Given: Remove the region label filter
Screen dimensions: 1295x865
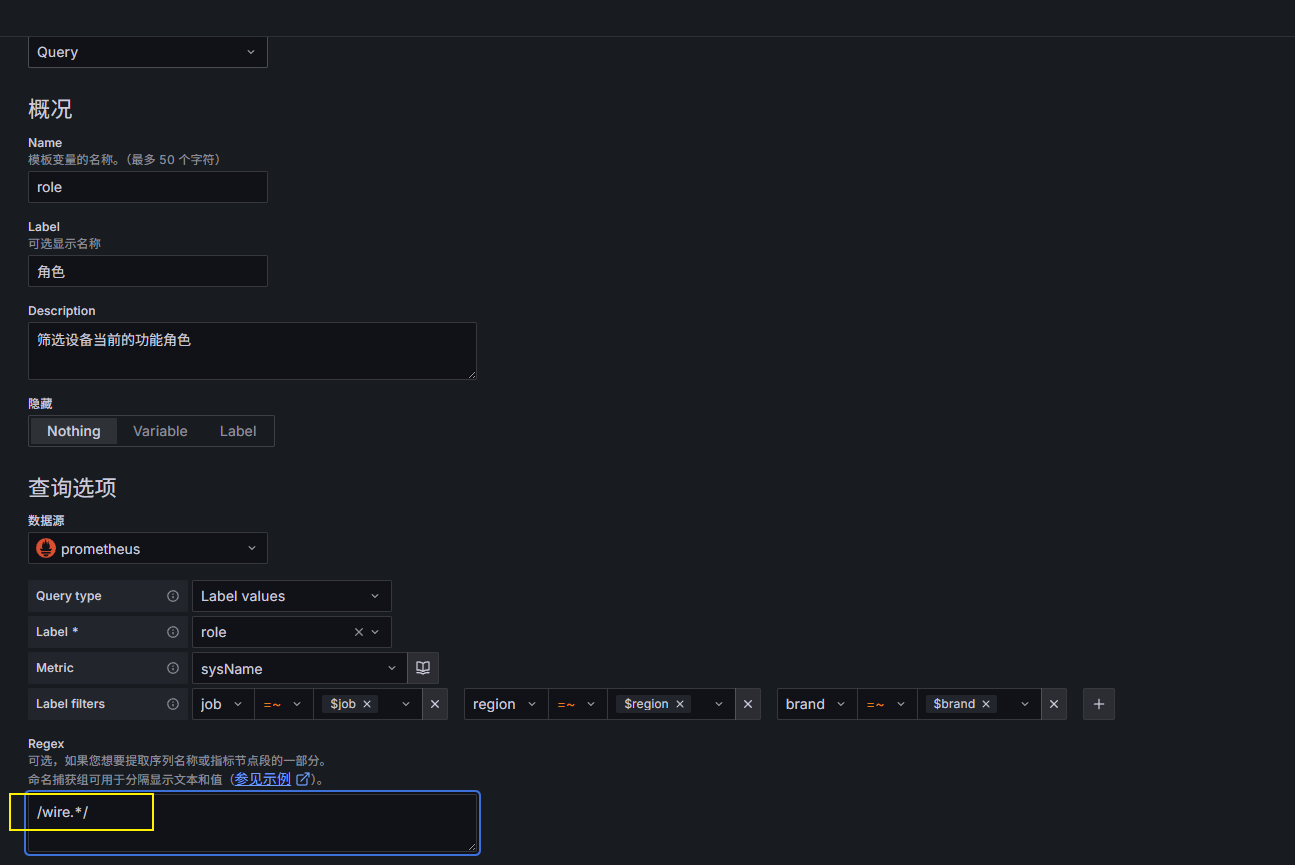Looking at the screenshot, I should (748, 704).
